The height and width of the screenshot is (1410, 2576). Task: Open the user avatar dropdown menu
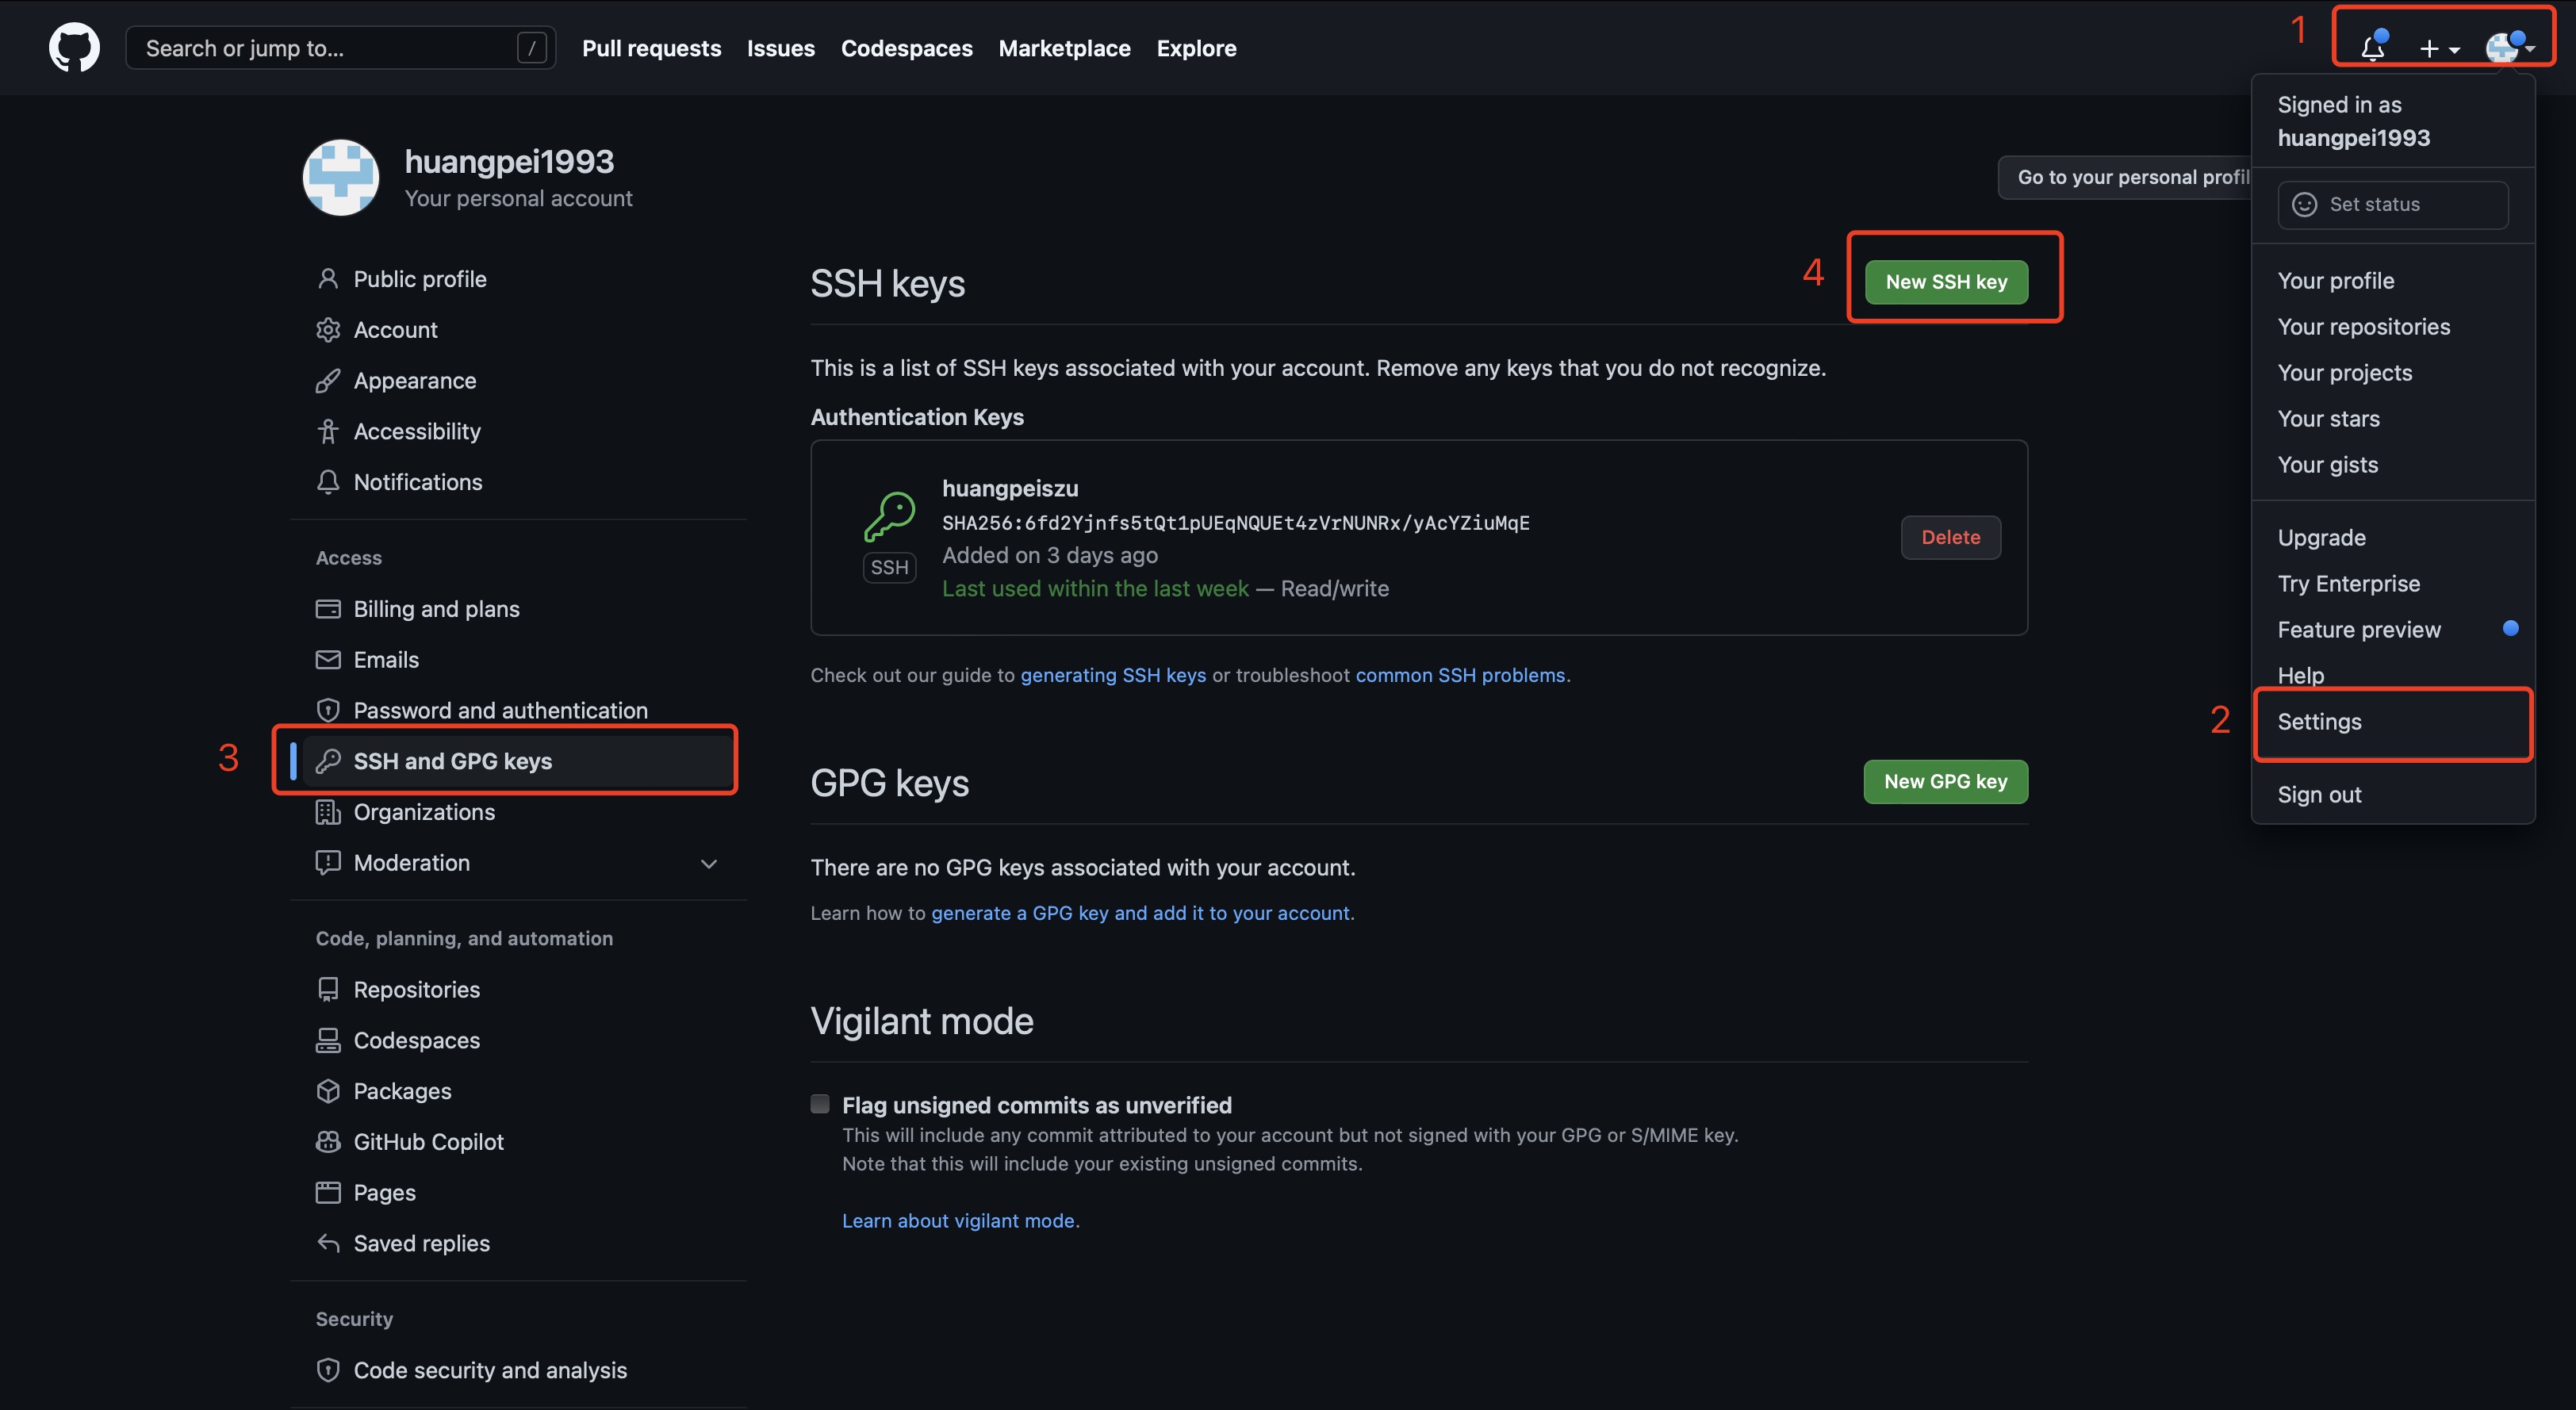click(x=2508, y=47)
